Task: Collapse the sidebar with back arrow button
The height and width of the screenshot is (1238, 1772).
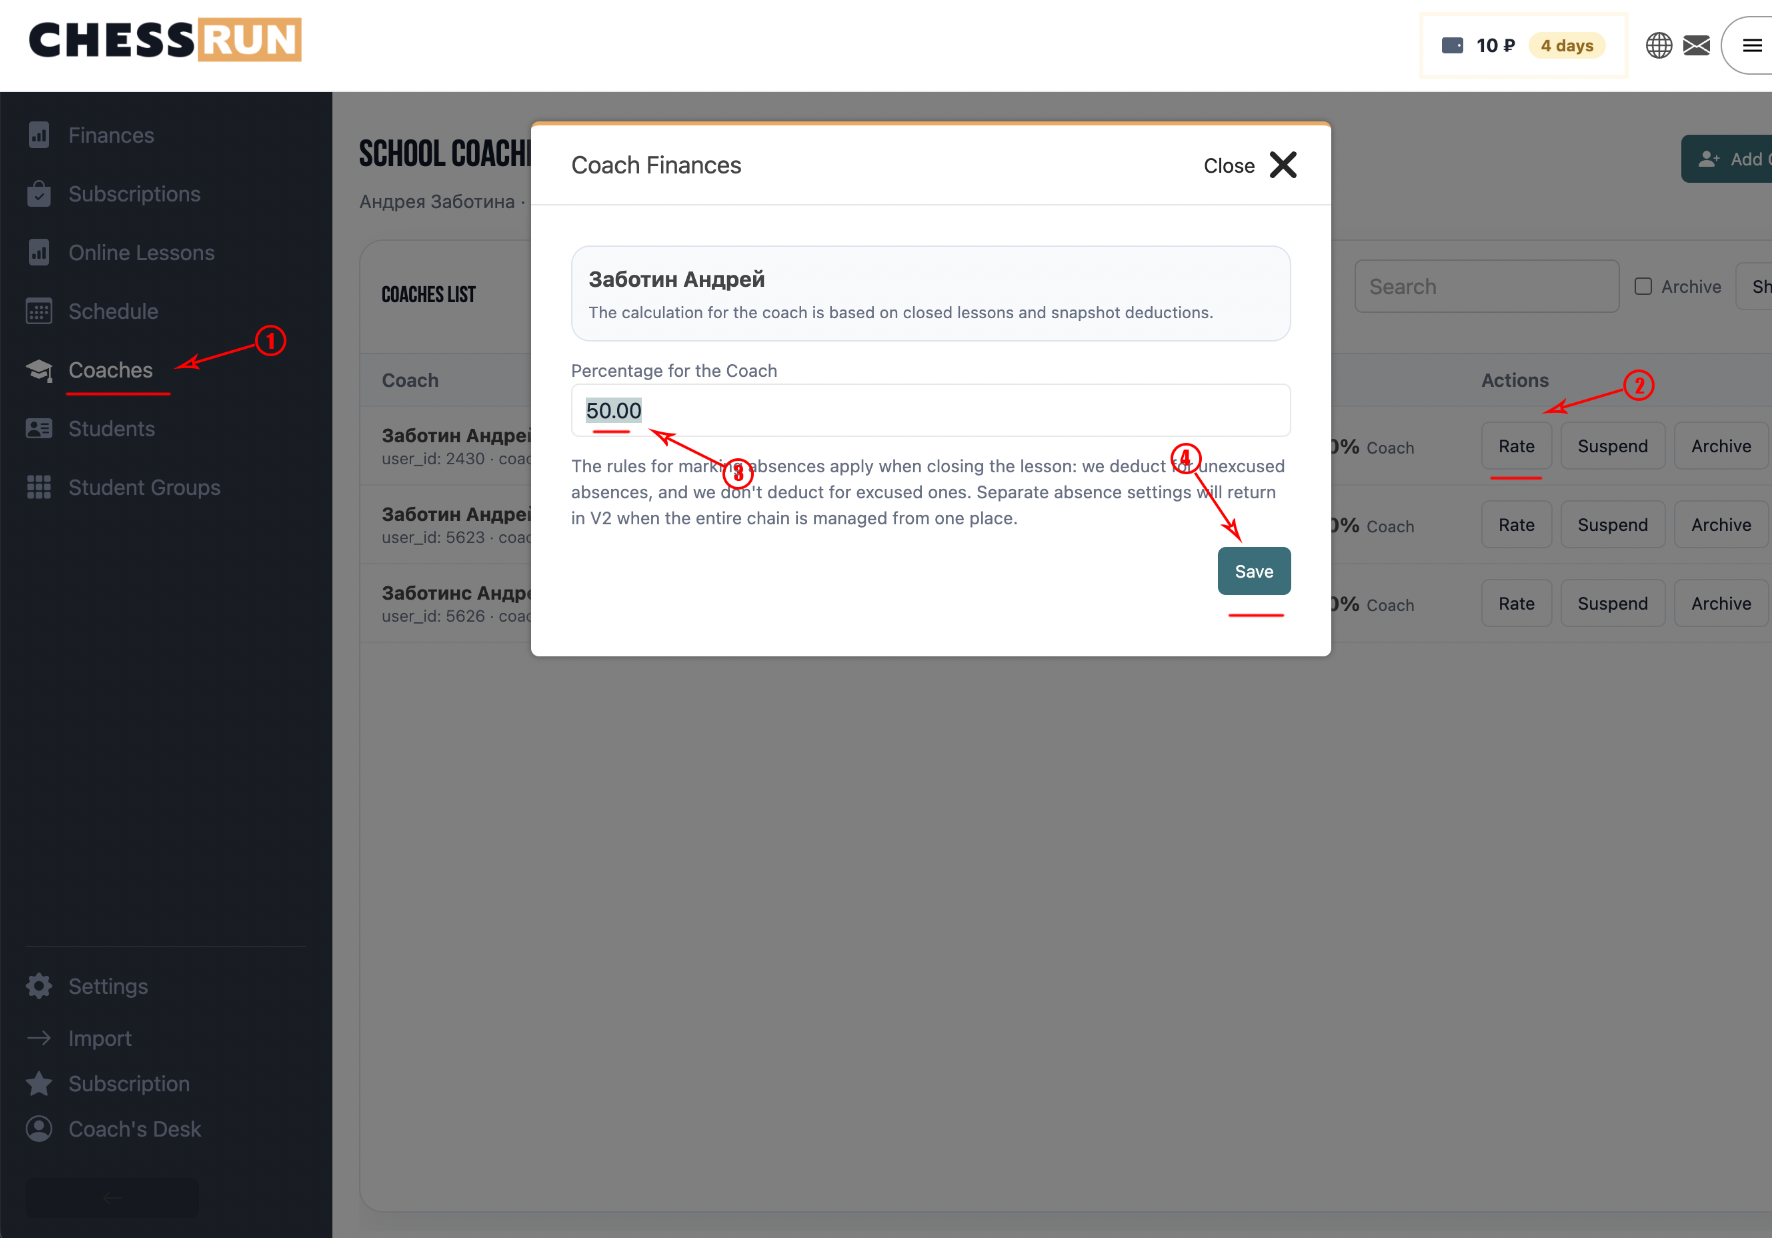Action: pos(112,1197)
